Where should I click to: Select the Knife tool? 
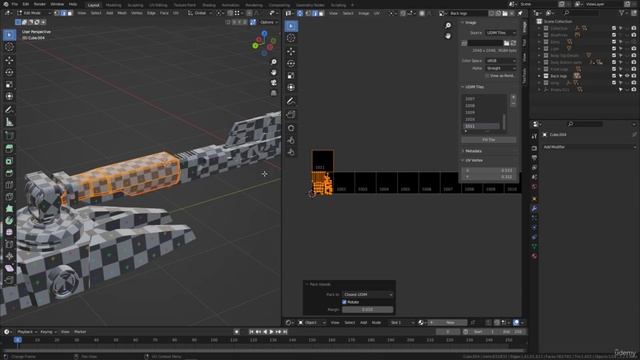9,197
